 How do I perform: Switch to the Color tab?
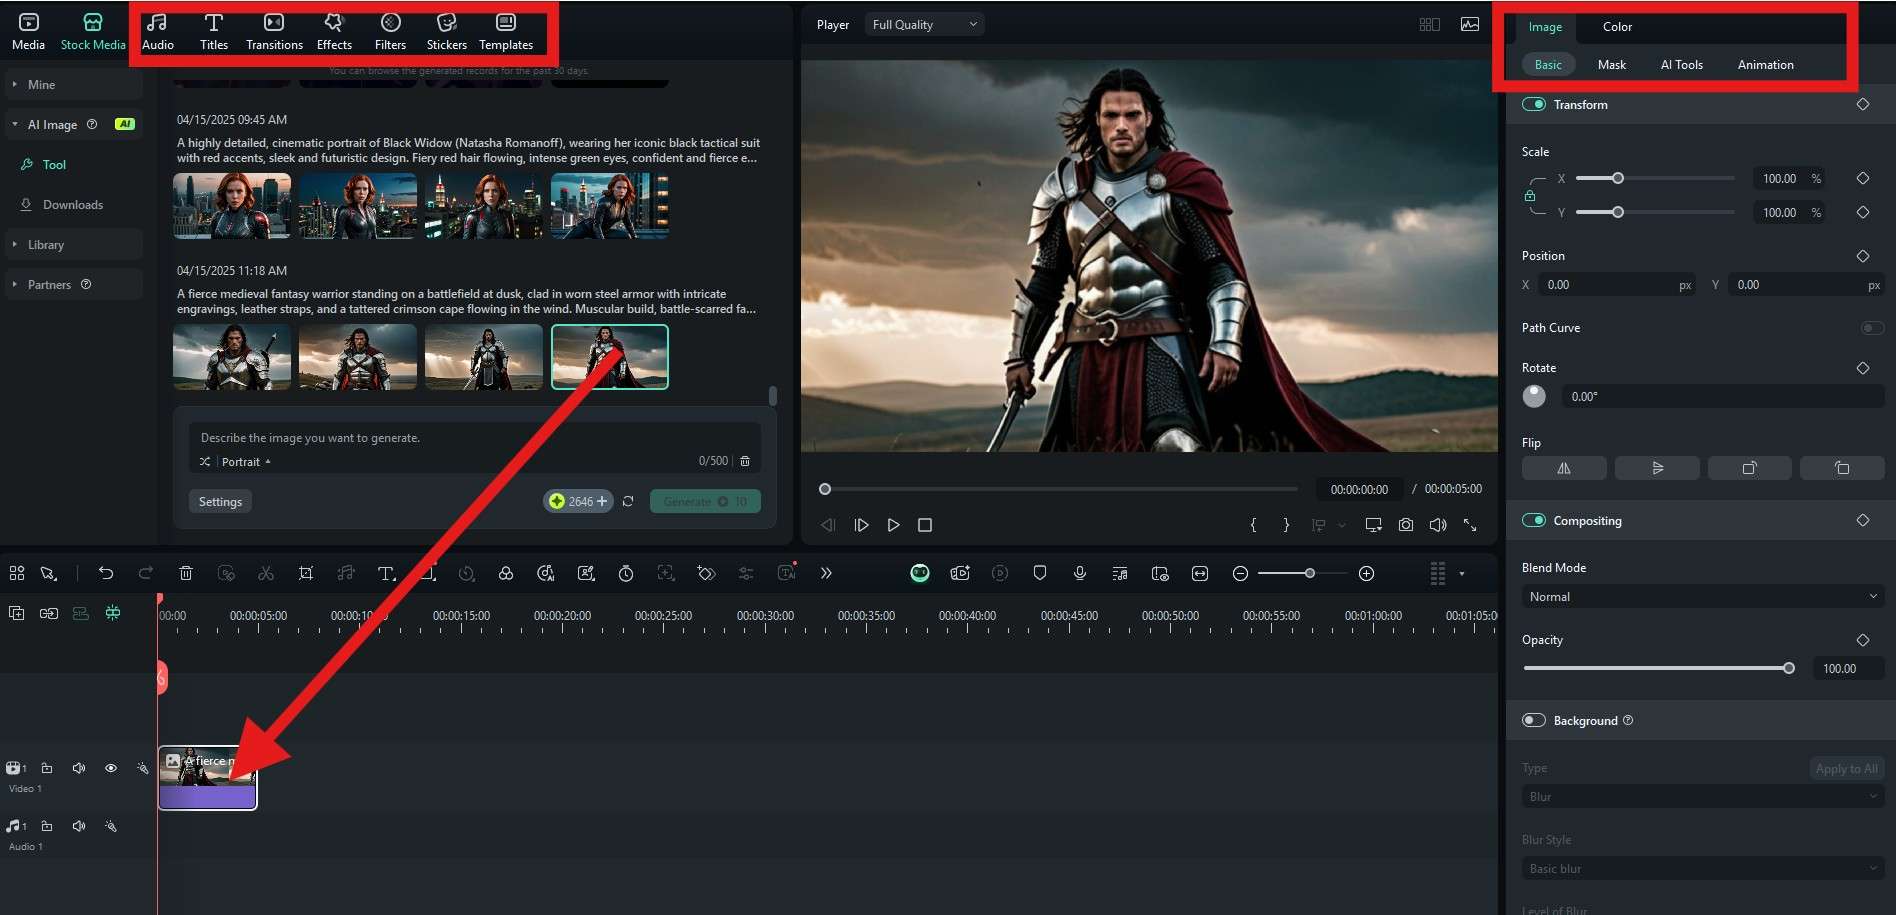click(1617, 27)
